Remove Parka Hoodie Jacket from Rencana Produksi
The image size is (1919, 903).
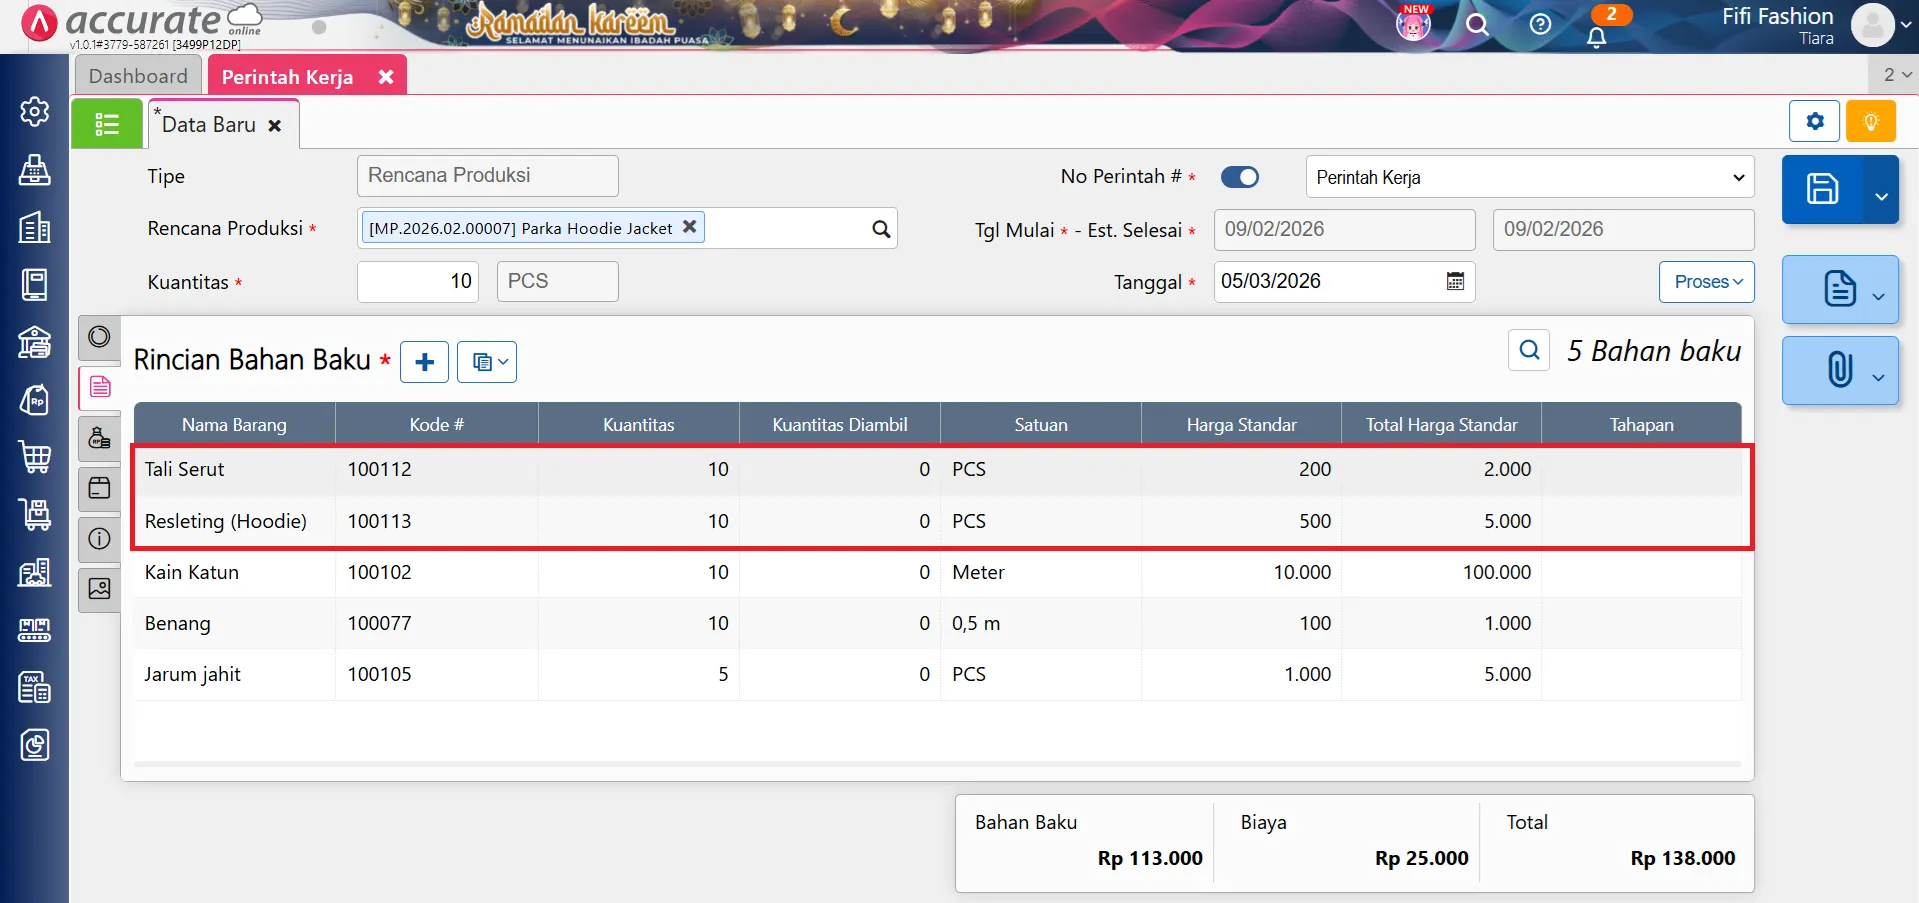point(689,227)
